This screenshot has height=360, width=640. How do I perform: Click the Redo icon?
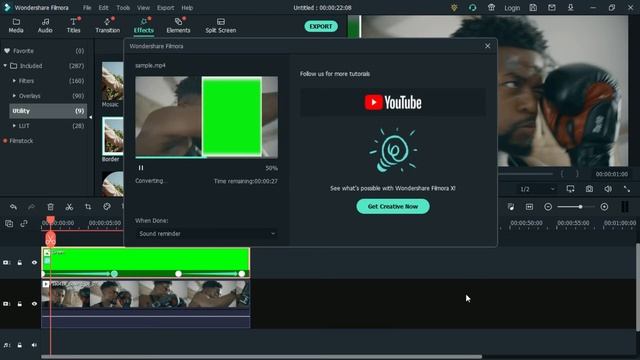pos(31,207)
